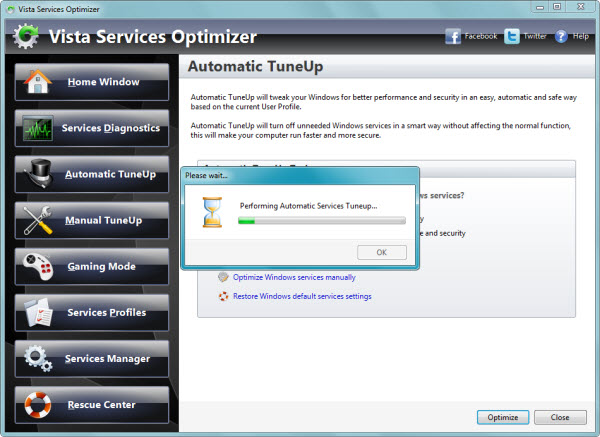Click the lifebuoy Rescue Center icon
600x437 pixels.
(38, 404)
